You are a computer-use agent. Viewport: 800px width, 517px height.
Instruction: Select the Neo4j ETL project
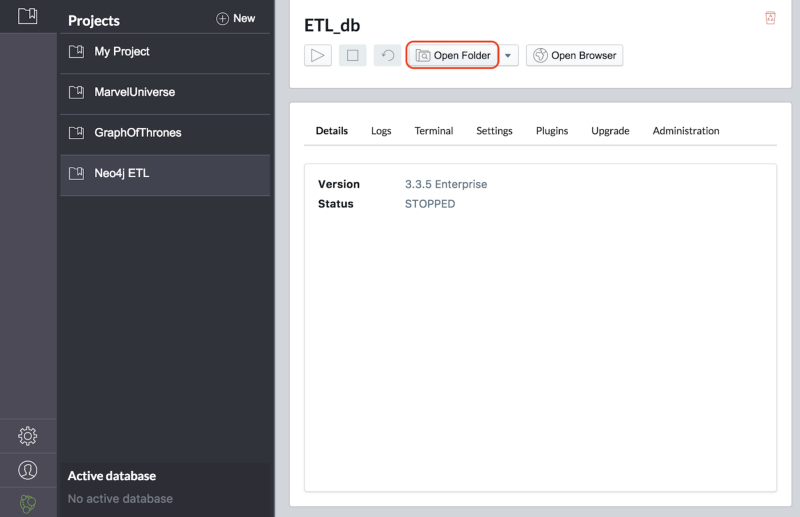click(165, 174)
